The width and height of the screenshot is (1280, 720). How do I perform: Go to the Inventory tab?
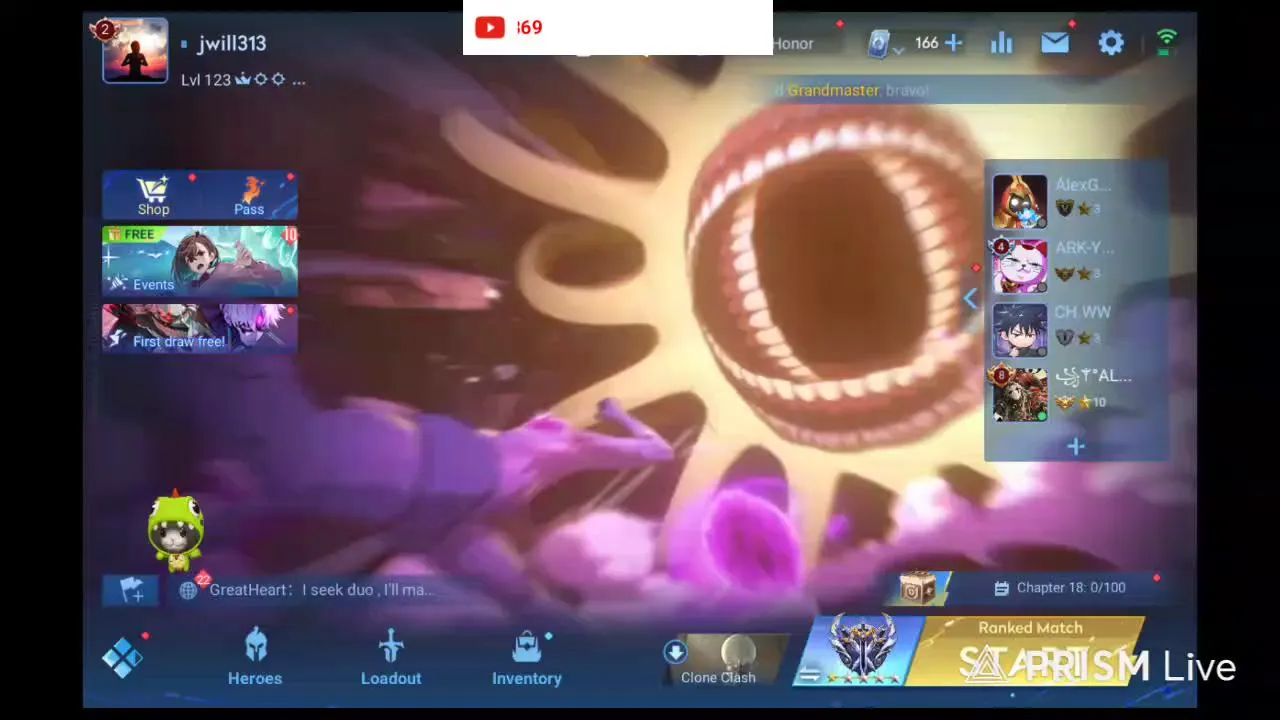coord(527,658)
